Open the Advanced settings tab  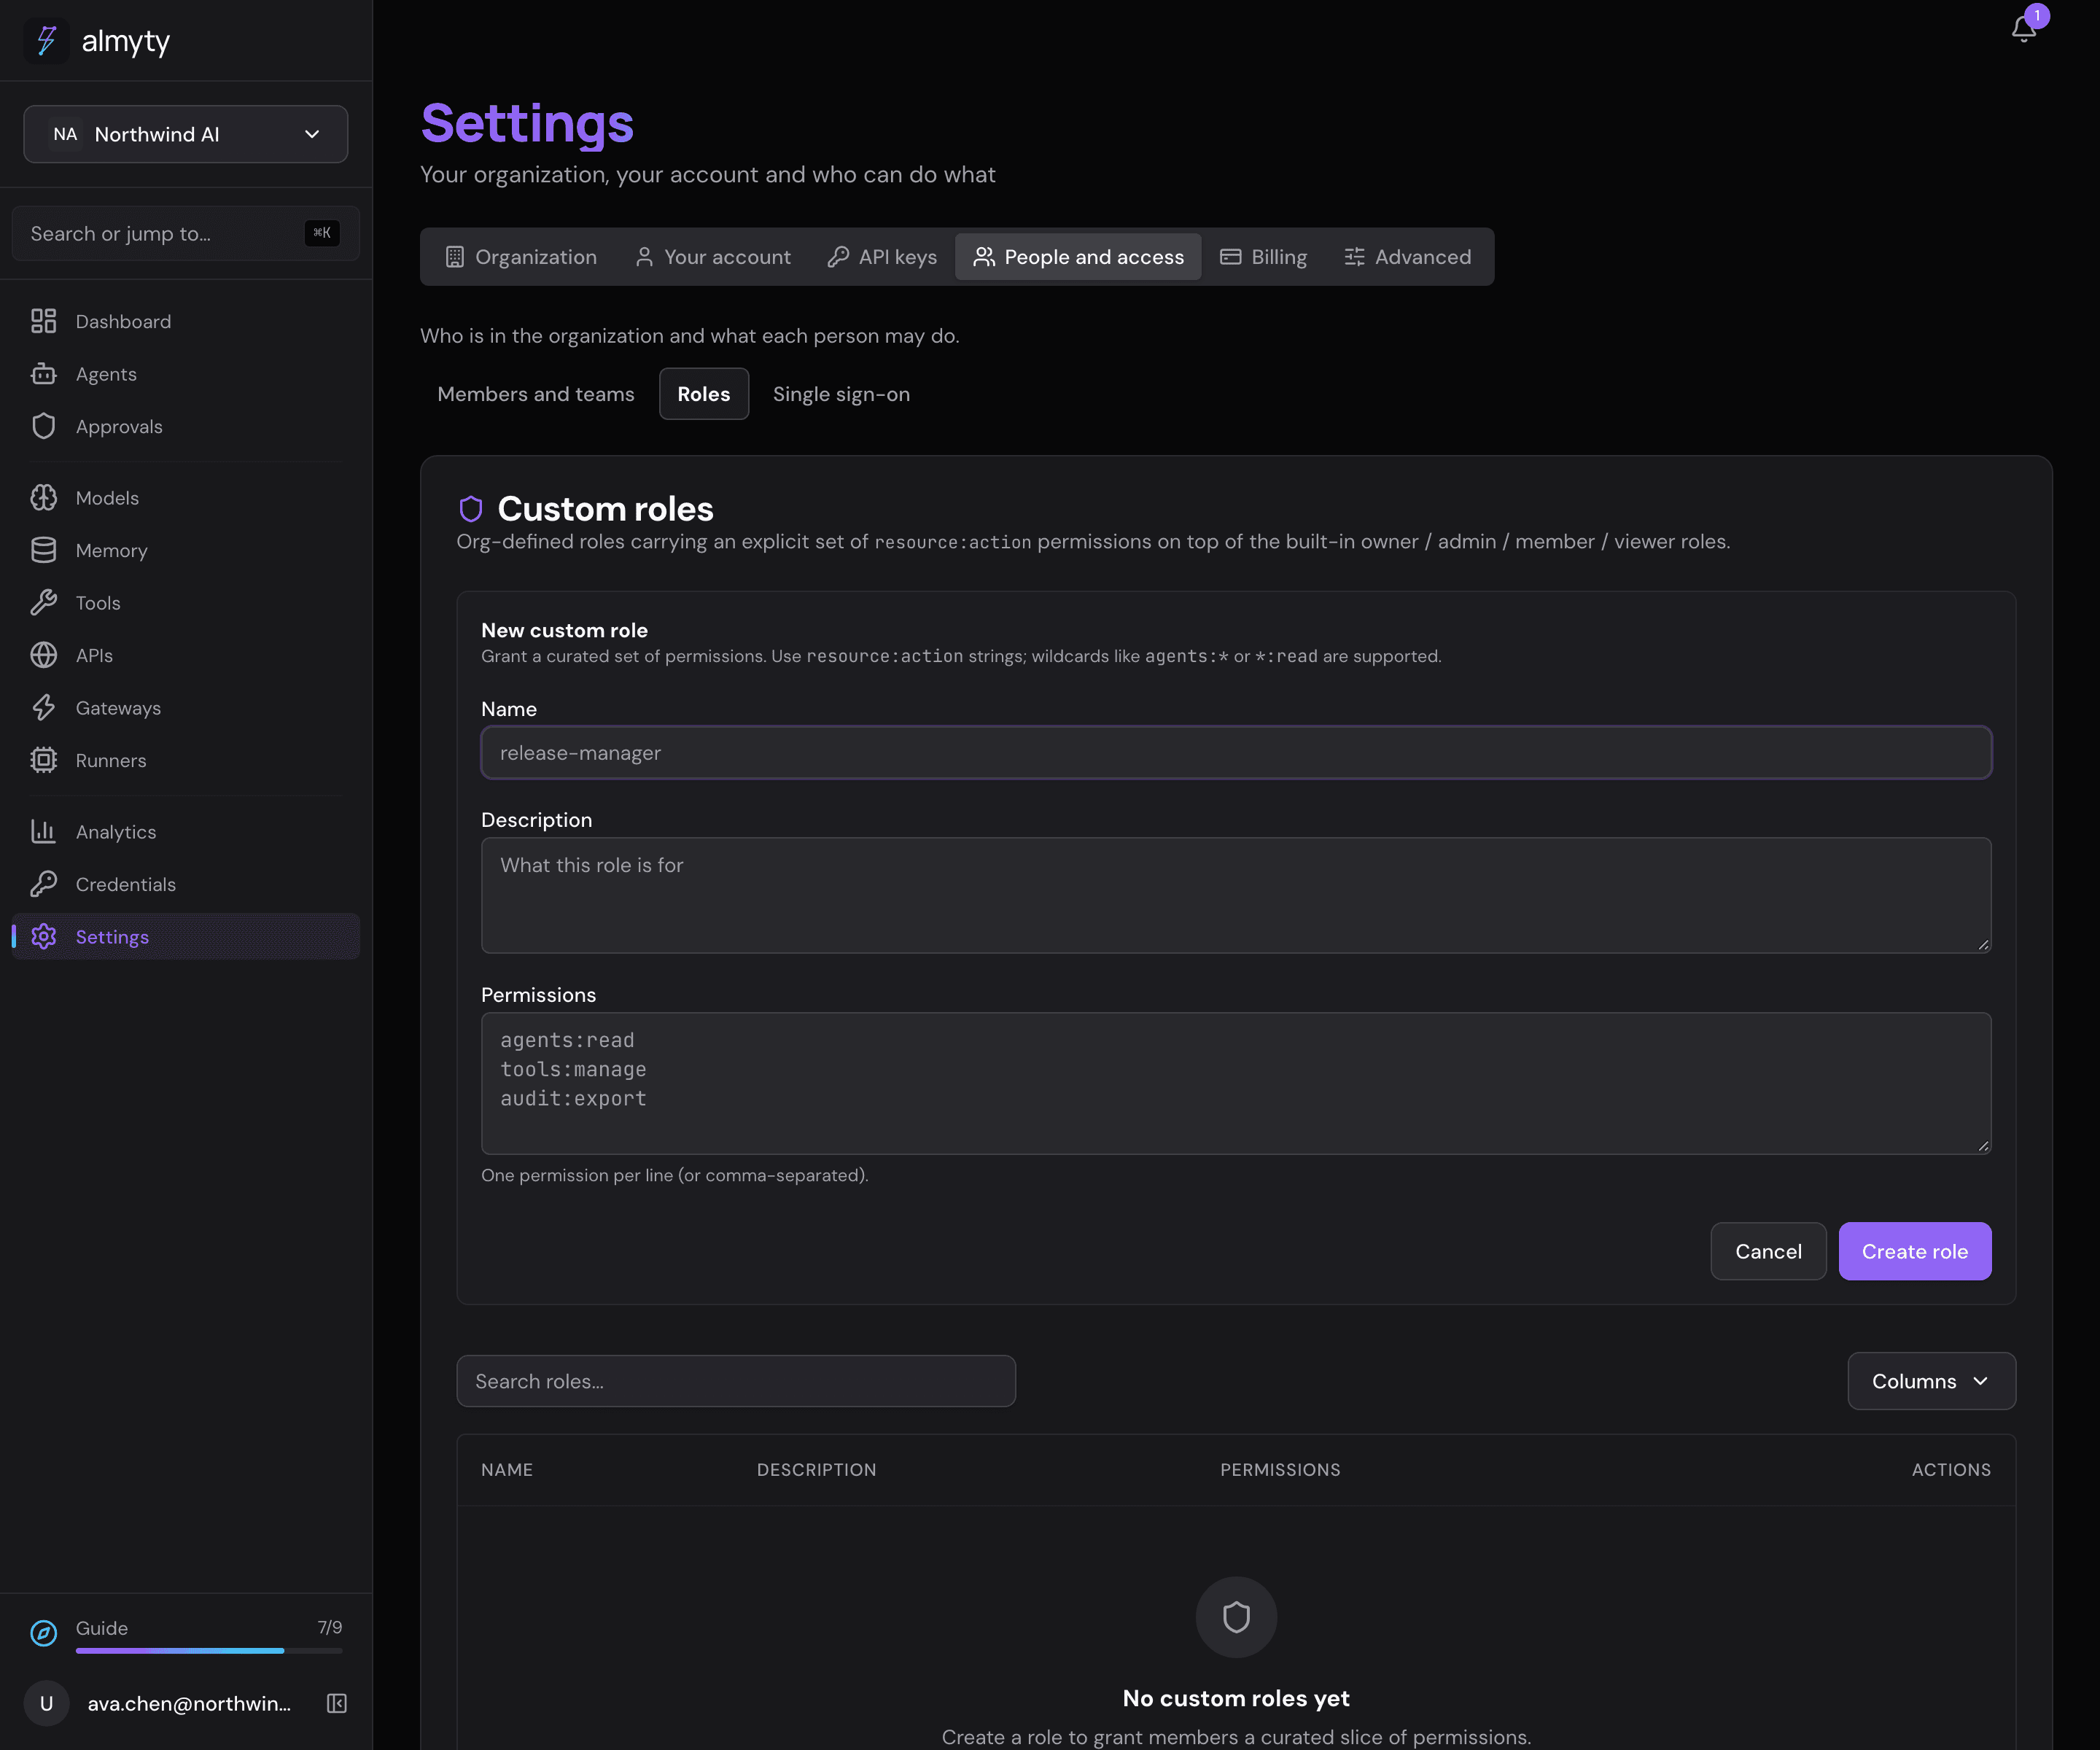point(1407,257)
